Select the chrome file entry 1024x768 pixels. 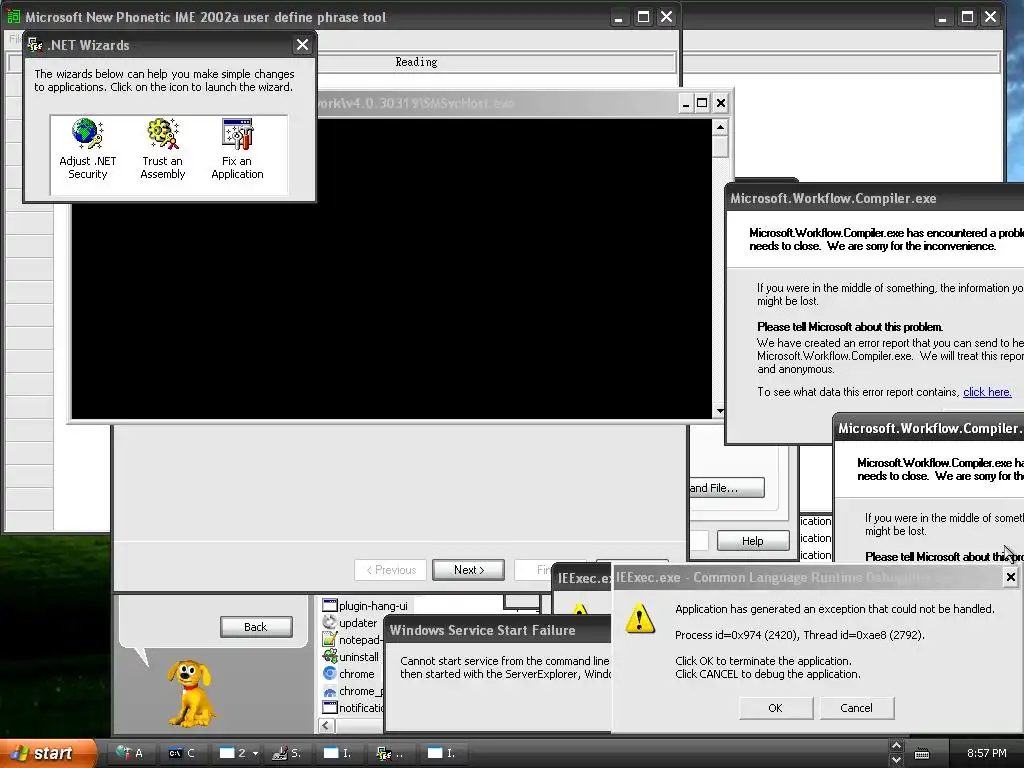point(349,674)
